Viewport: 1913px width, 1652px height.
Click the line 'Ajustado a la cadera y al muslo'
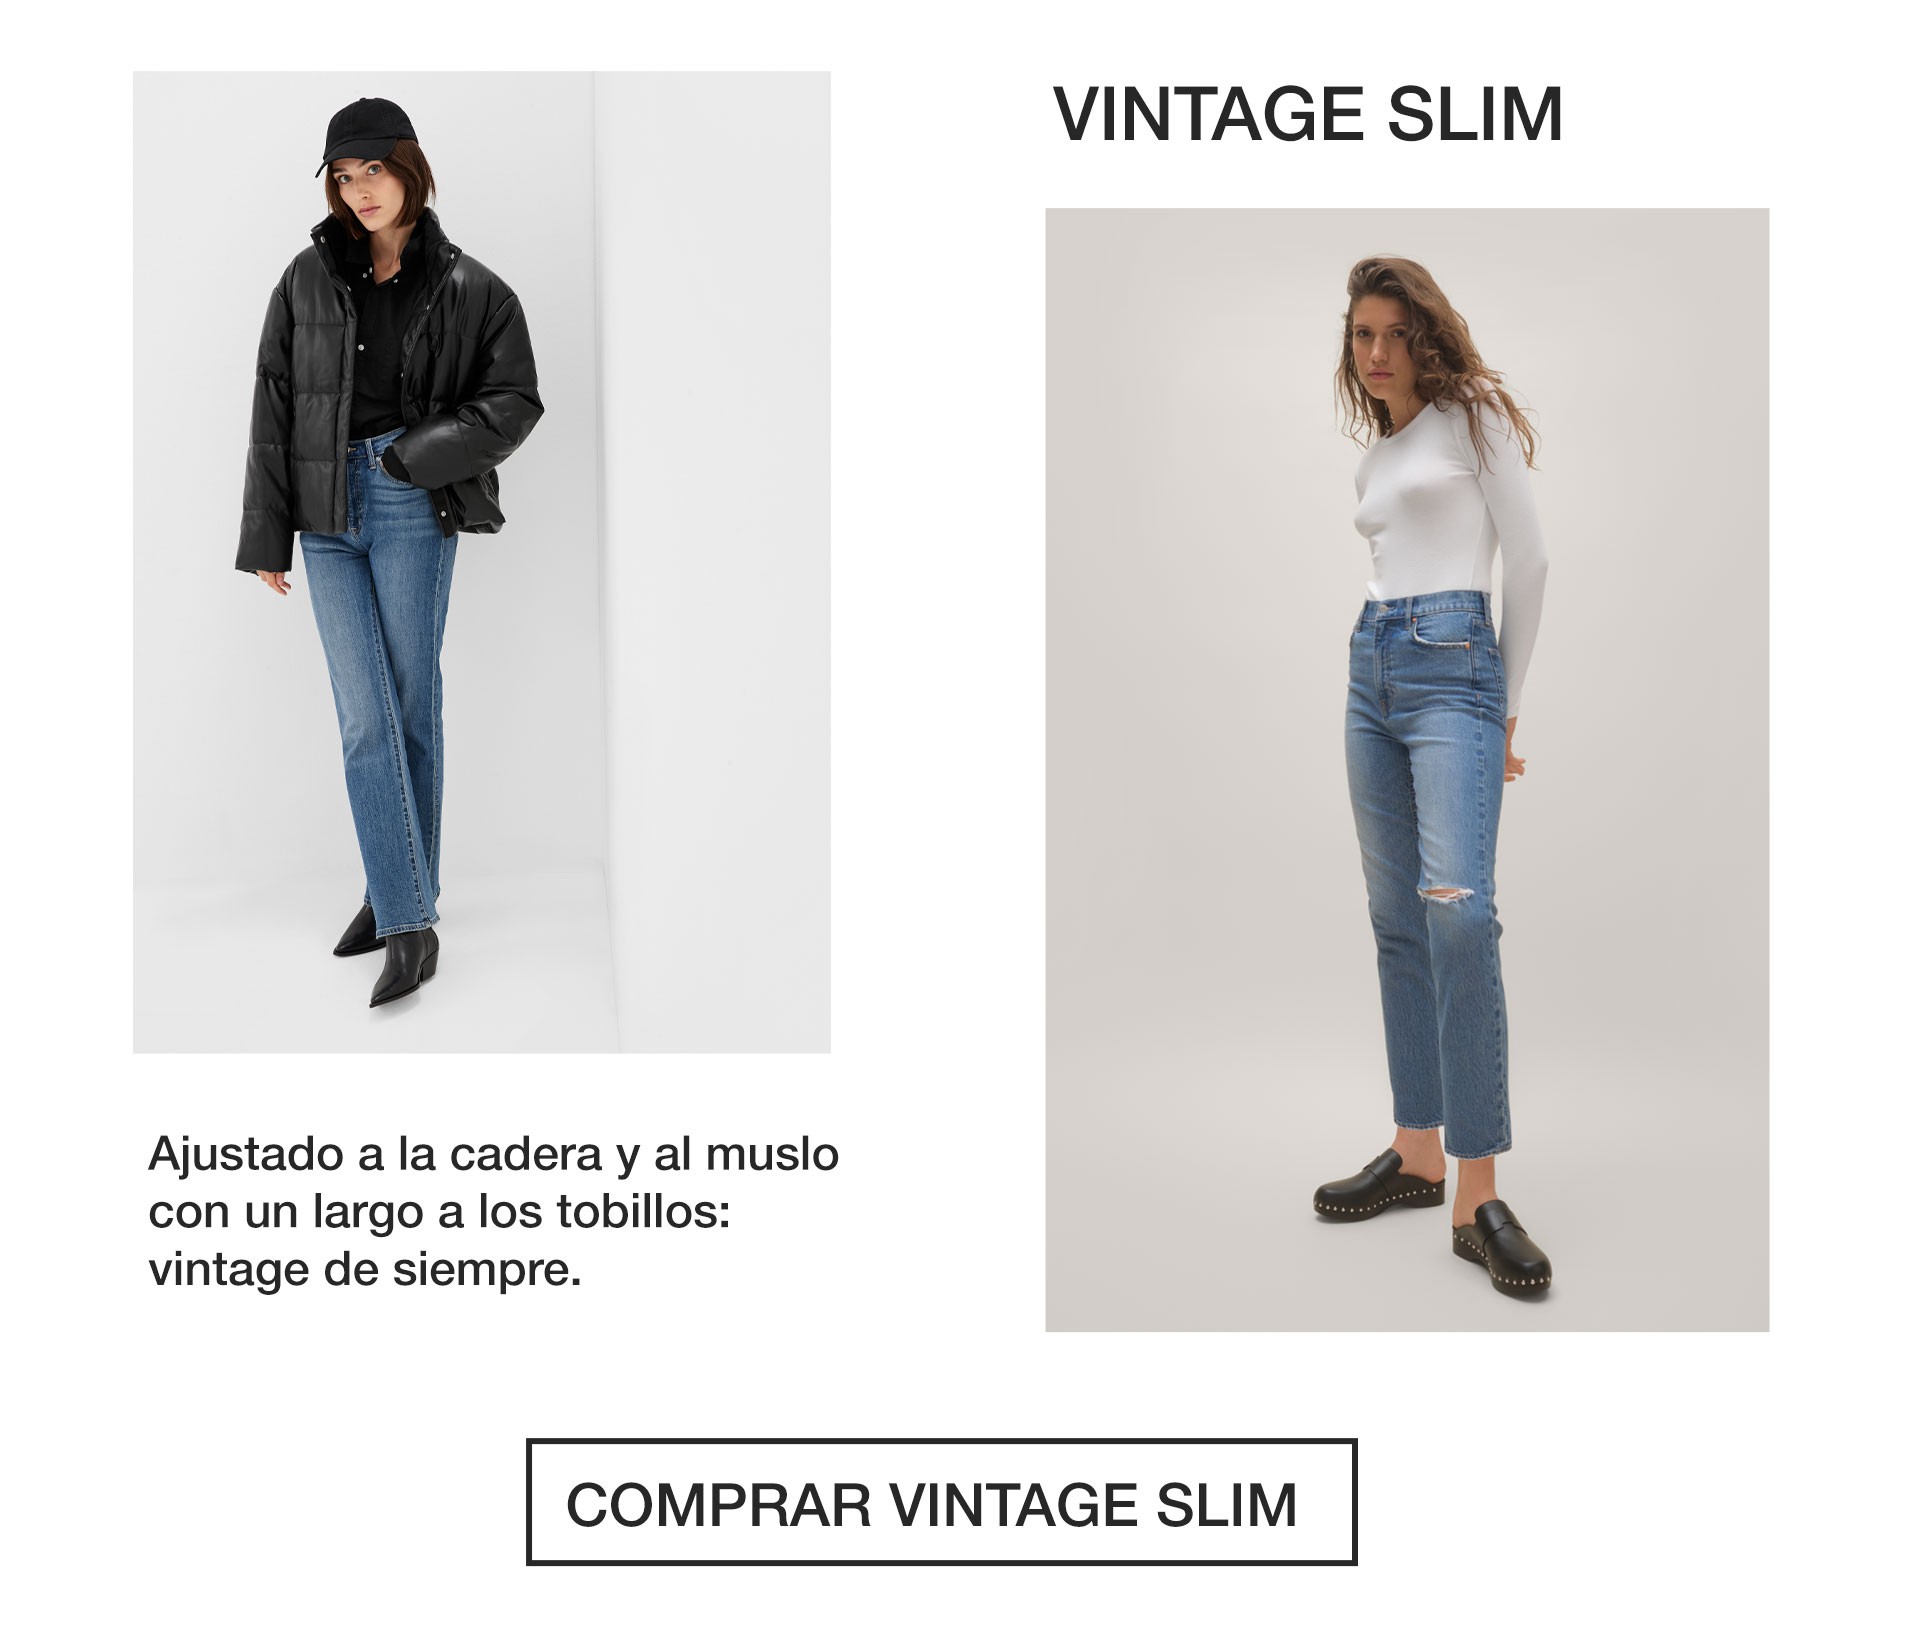493,1154
